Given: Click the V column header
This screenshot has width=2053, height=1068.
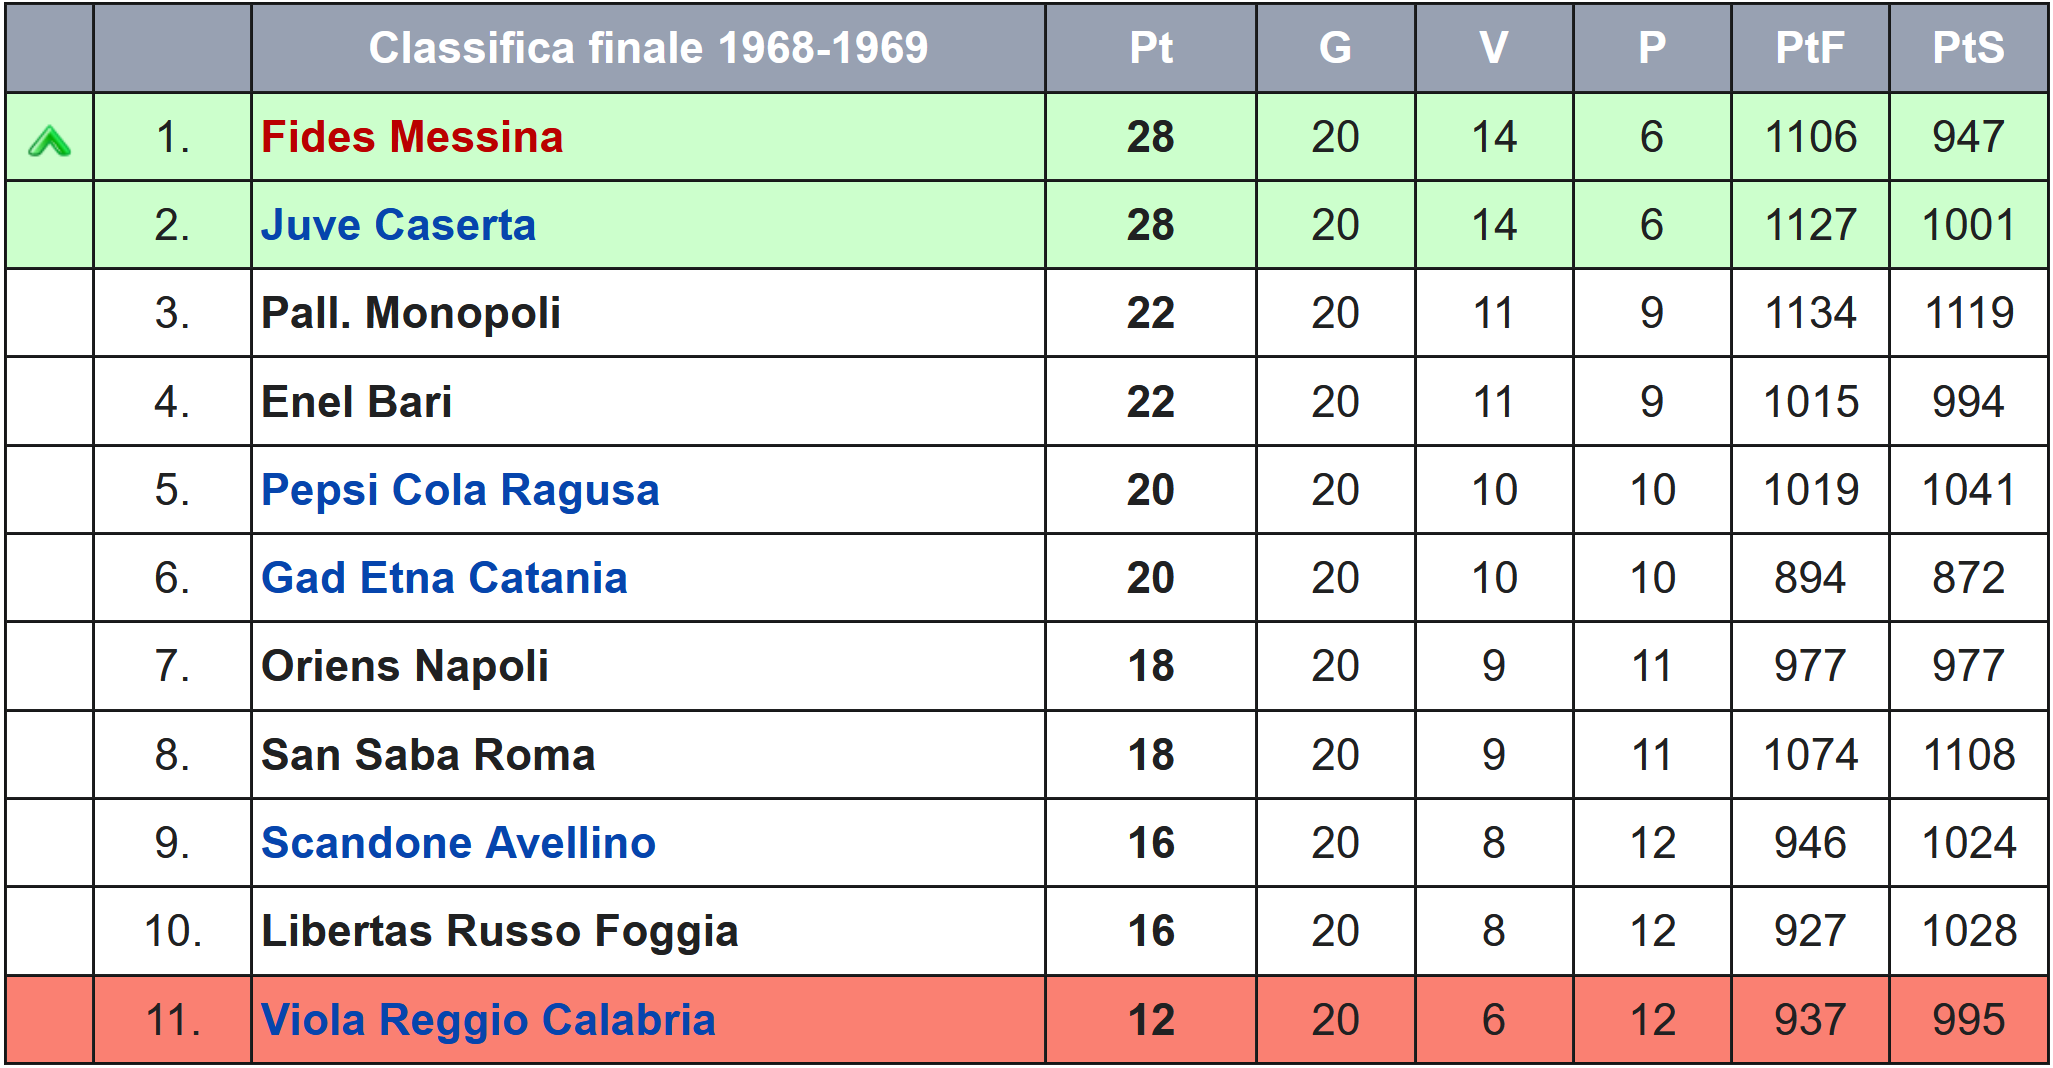Looking at the screenshot, I should [x=1494, y=48].
